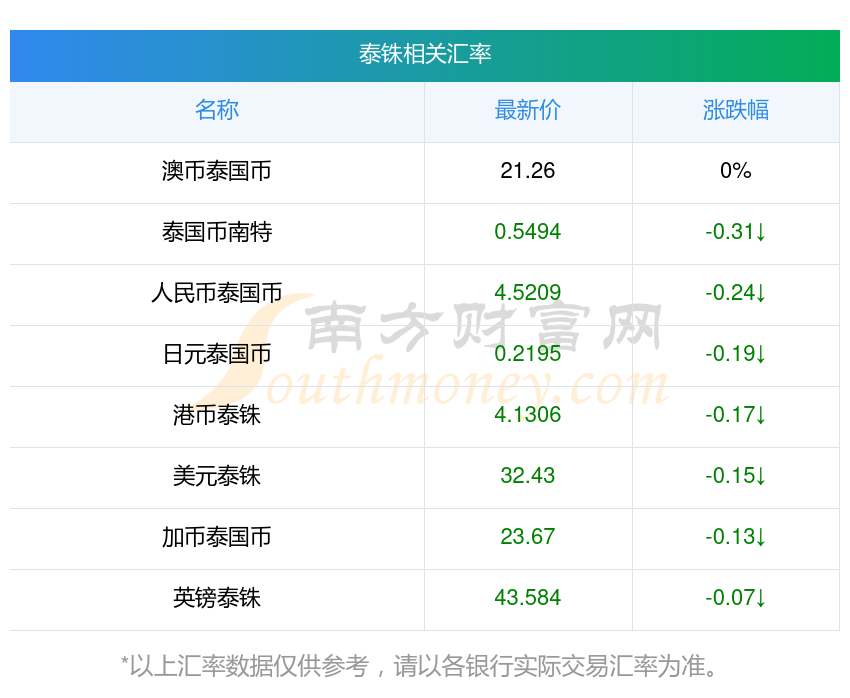
Task: Select the 43.584 price cell
Action: [x=527, y=598]
